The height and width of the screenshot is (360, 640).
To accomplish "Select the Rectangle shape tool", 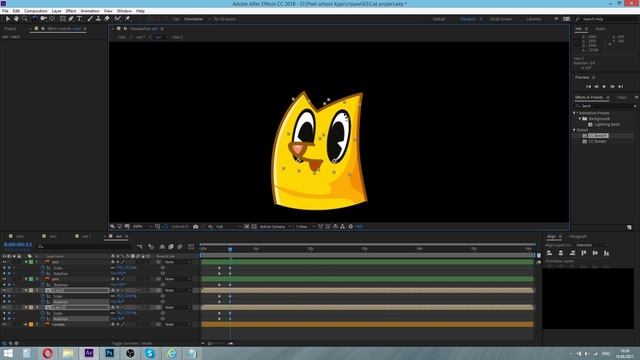I will [62, 19].
